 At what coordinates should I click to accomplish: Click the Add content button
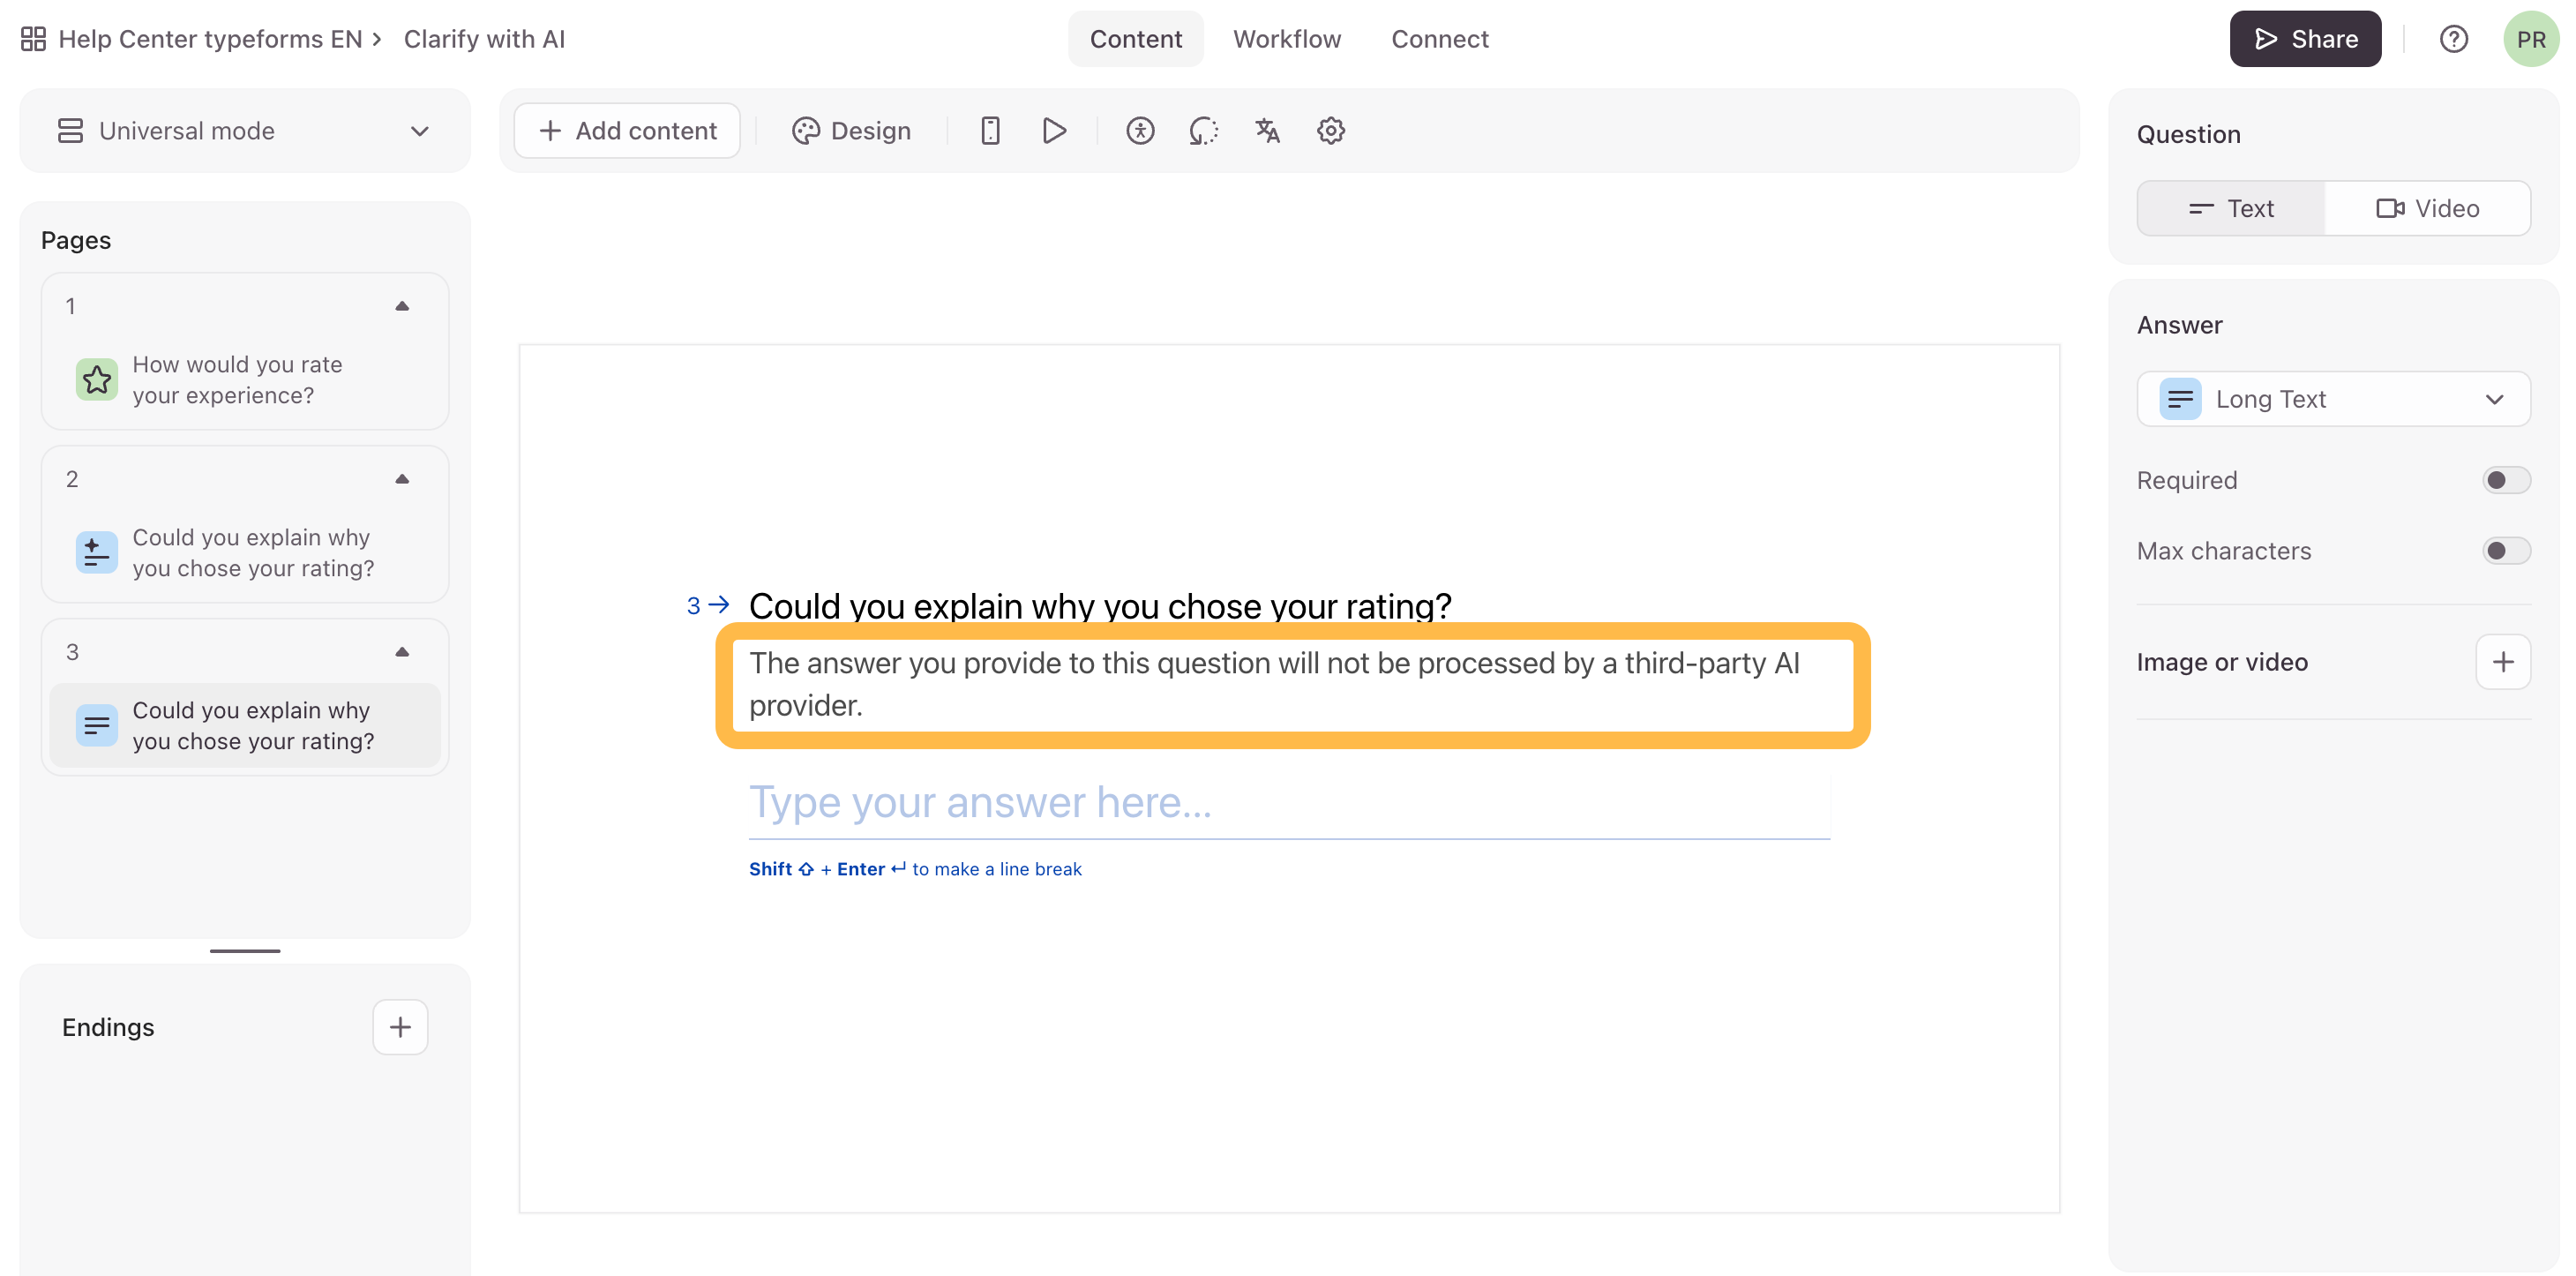pyautogui.click(x=627, y=131)
